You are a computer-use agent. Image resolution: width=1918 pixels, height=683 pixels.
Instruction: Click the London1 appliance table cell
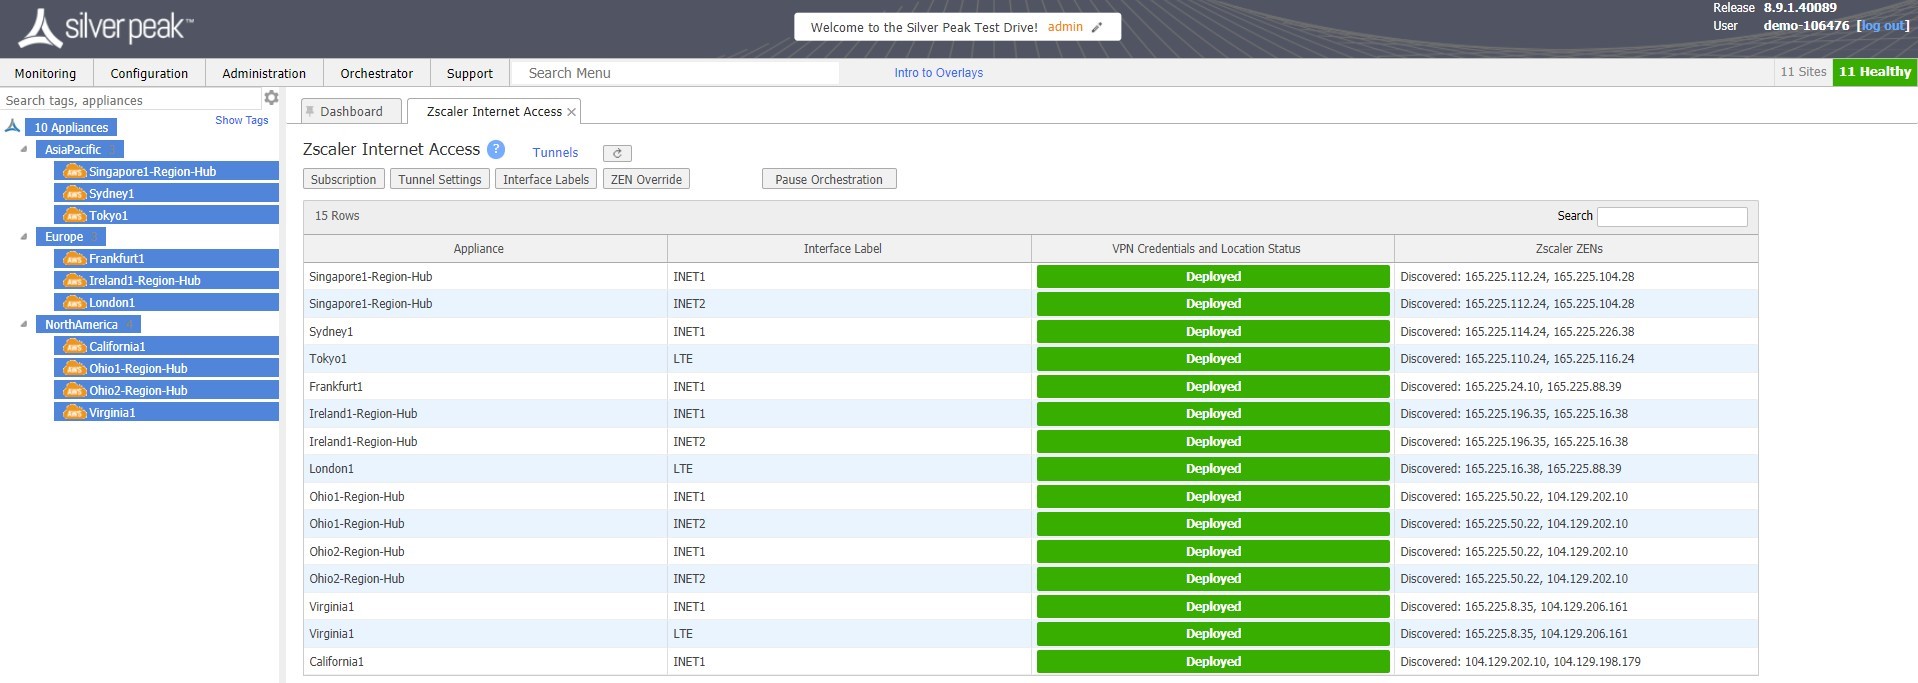pos(485,469)
